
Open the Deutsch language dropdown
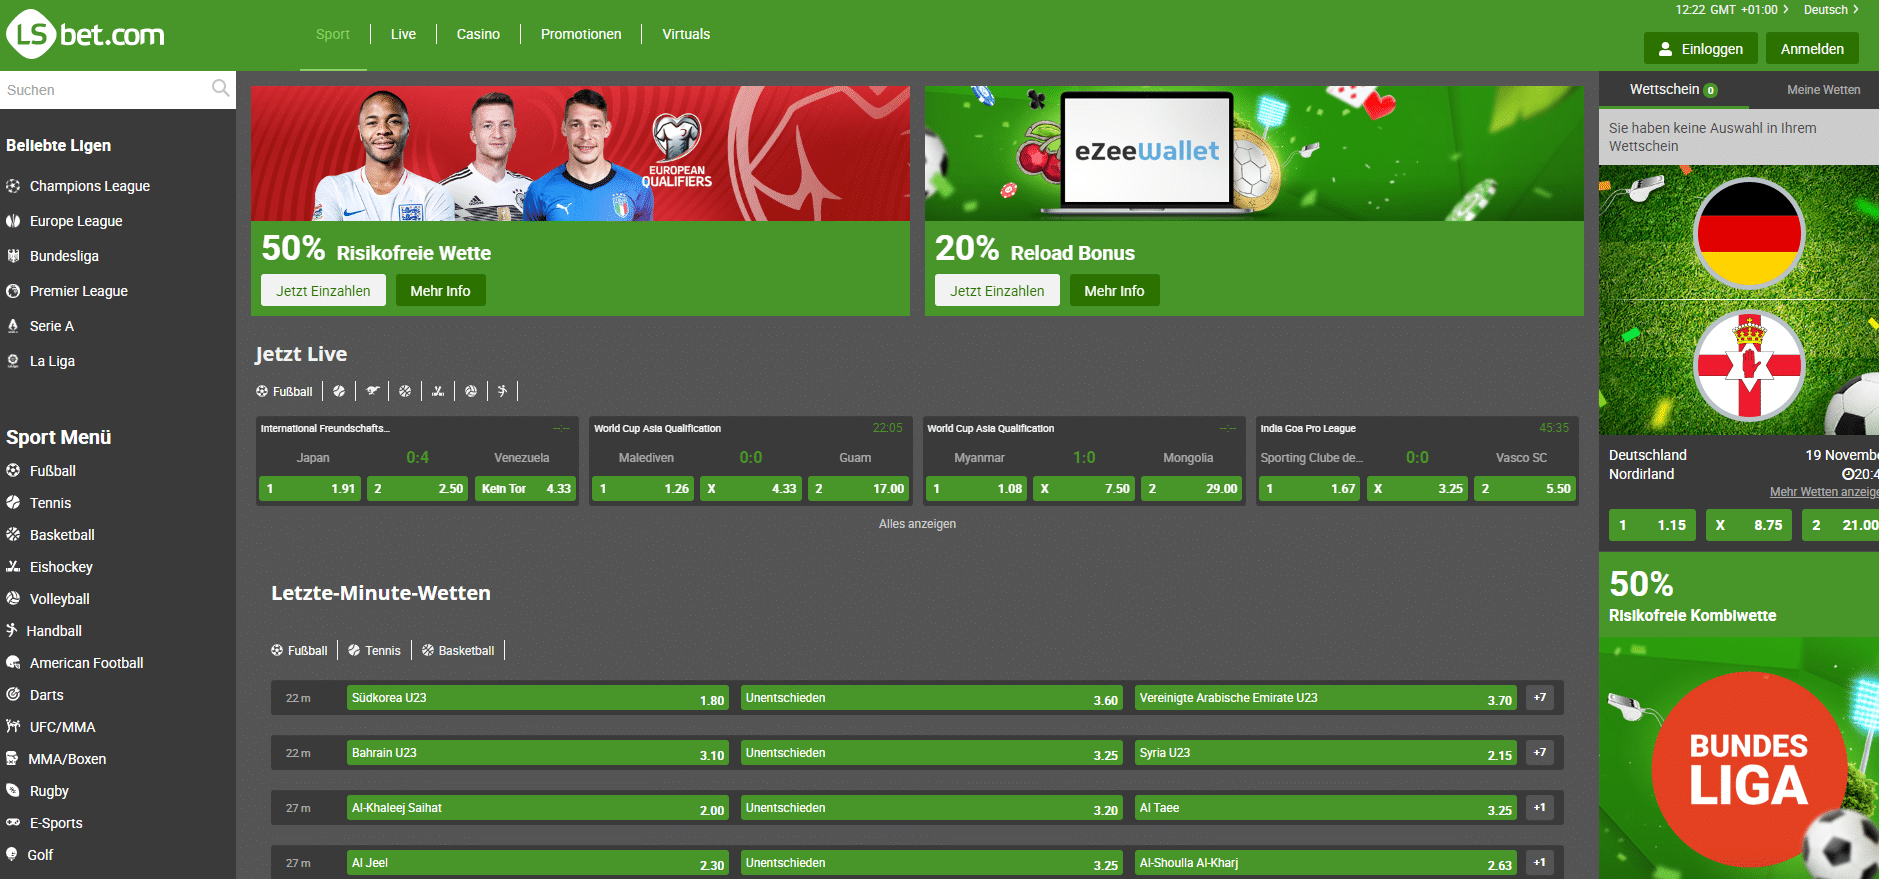1831,10
